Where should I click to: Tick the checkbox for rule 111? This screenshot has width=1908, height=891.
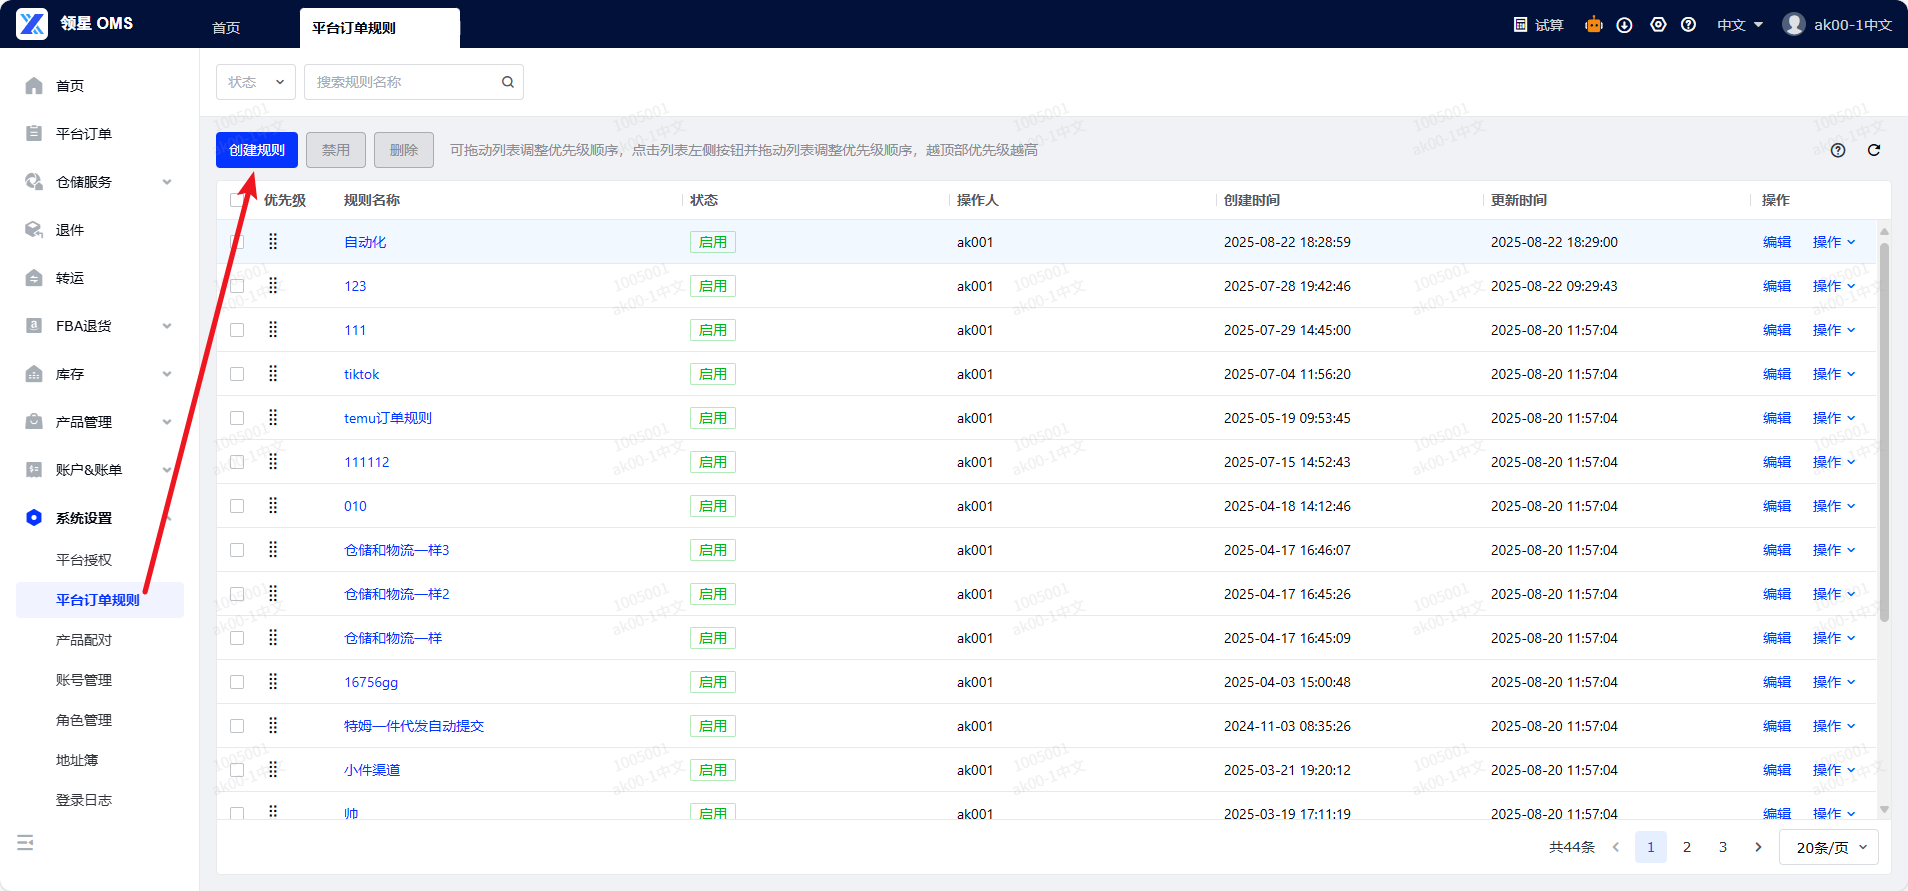[x=237, y=330]
